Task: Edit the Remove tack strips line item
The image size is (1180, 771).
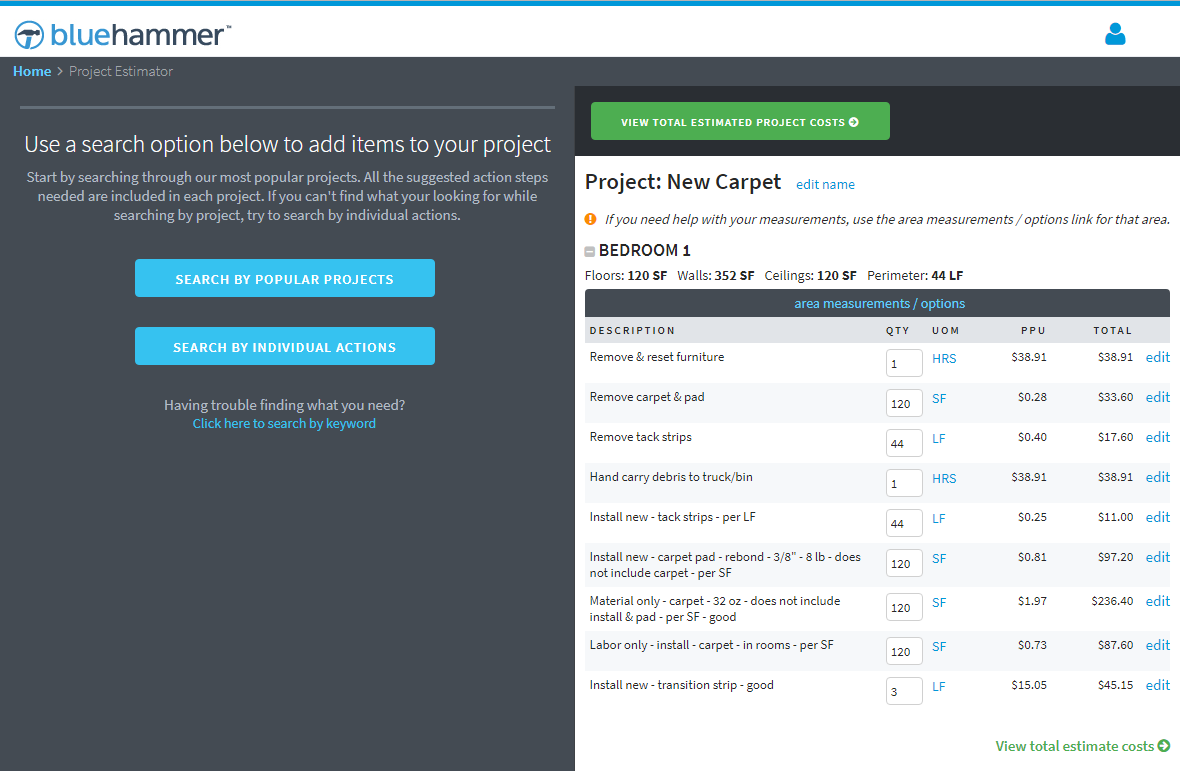Action: 1157,437
